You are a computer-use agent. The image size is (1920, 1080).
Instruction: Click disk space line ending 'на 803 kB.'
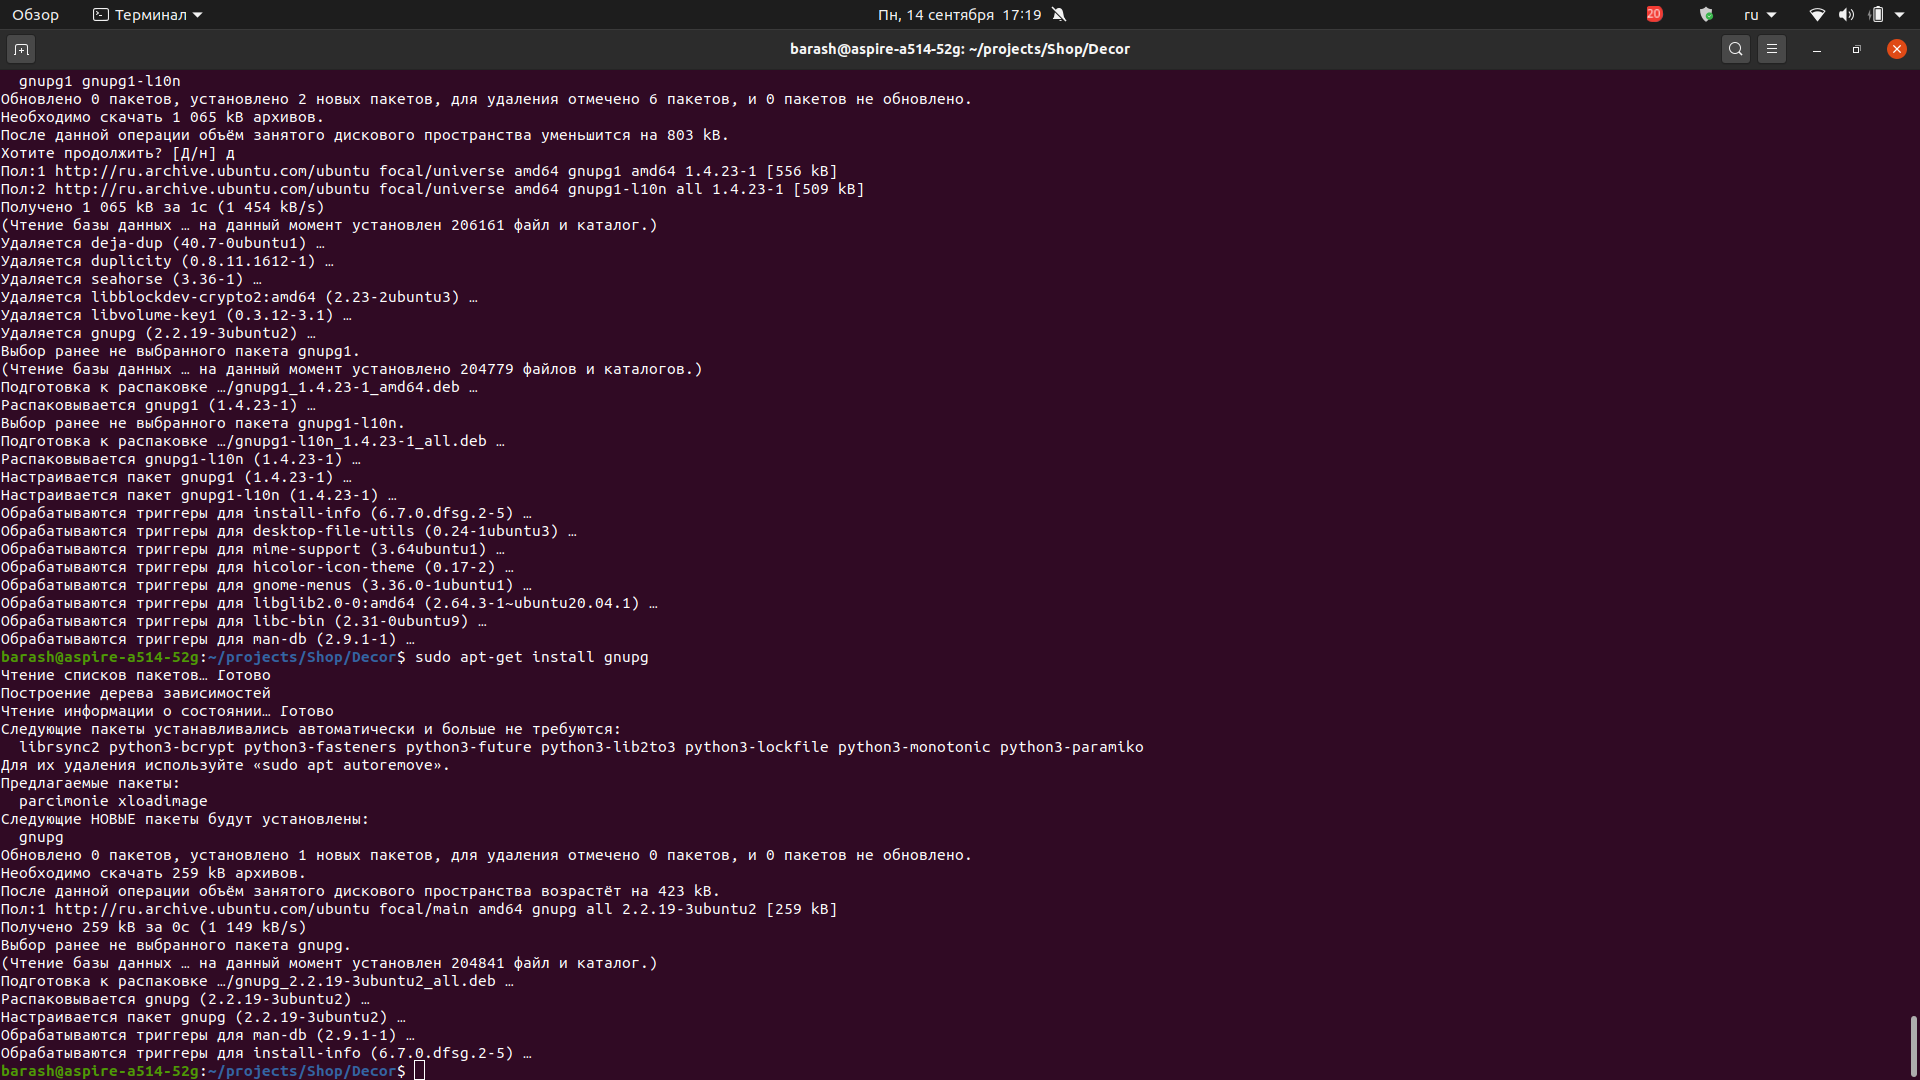pos(365,135)
